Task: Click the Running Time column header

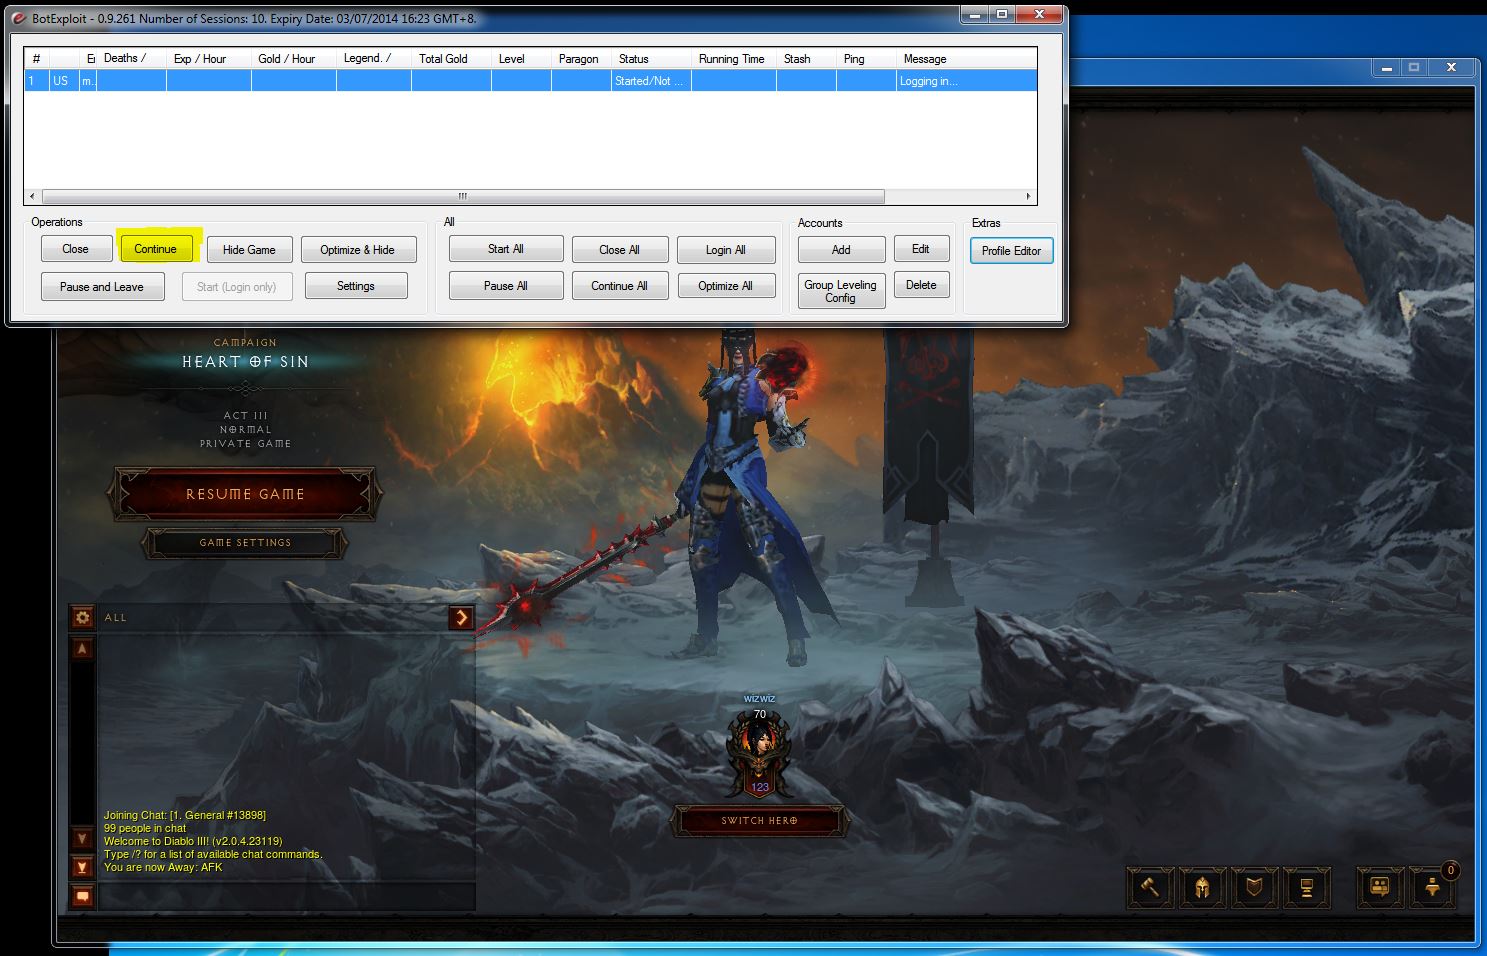Action: click(x=733, y=58)
